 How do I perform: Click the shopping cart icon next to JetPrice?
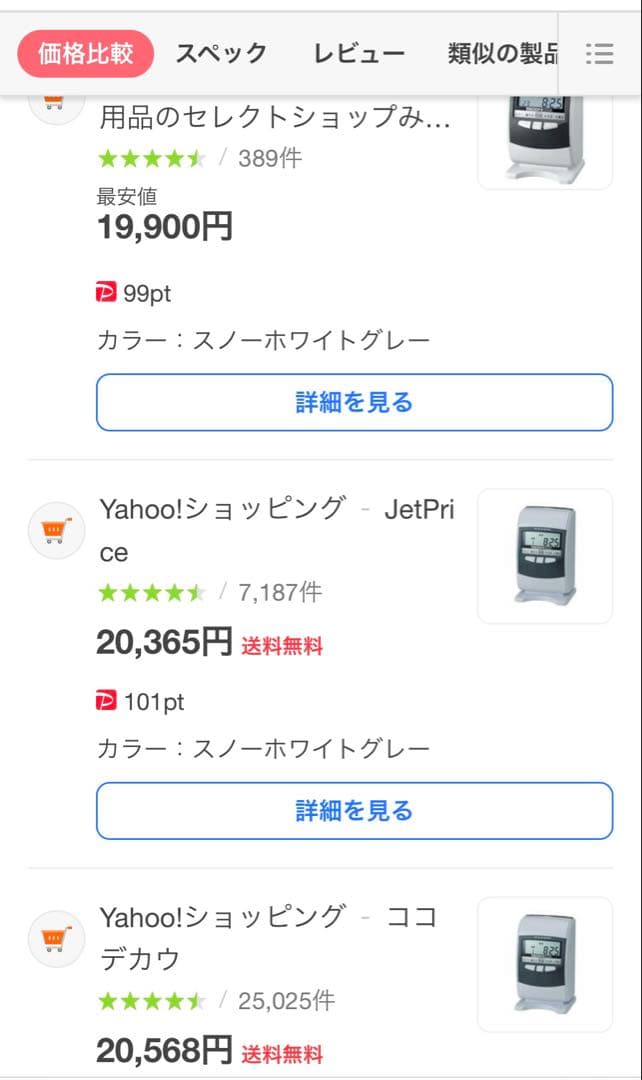click(56, 530)
